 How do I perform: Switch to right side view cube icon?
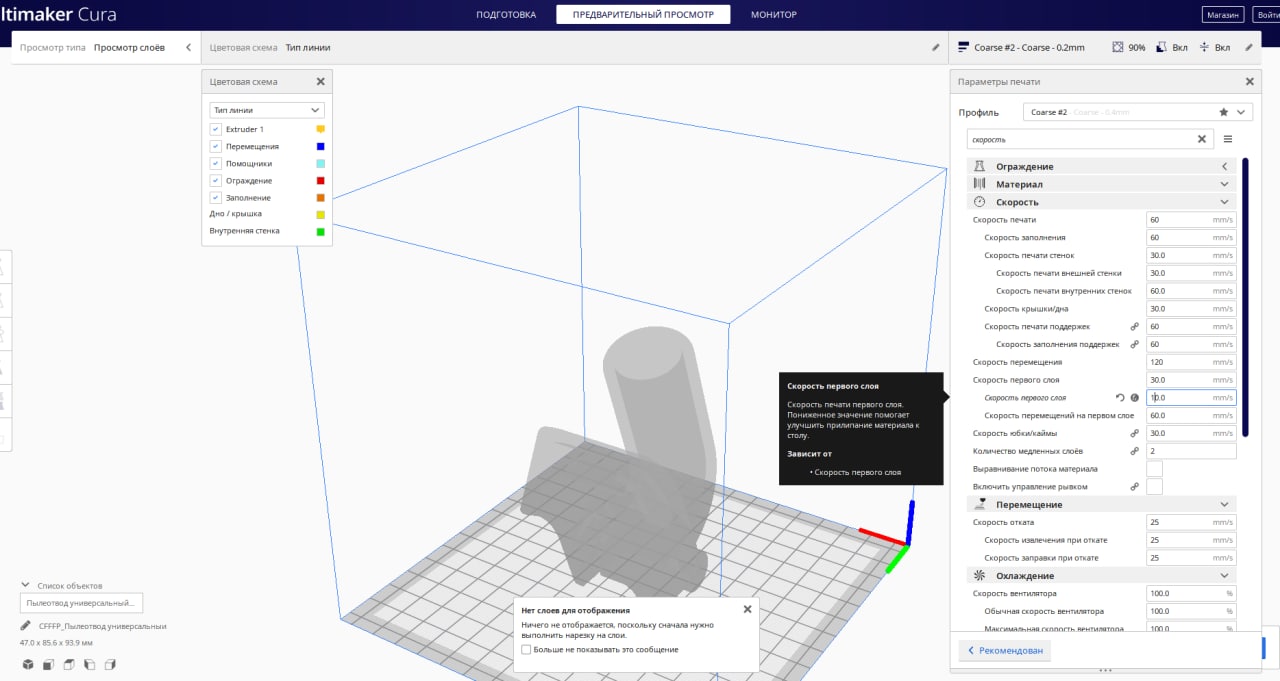pos(111,664)
